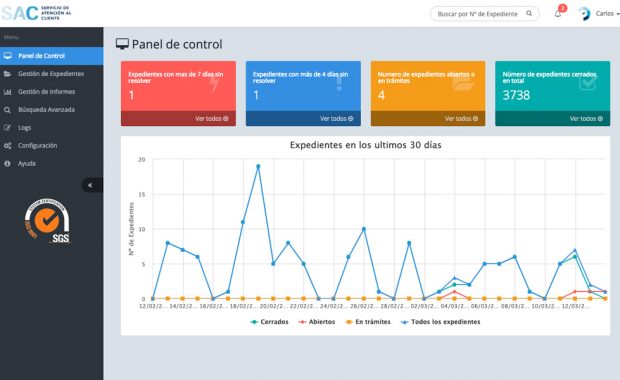
Task: Click the peak data point of 19 expedientes
Action: [258, 166]
